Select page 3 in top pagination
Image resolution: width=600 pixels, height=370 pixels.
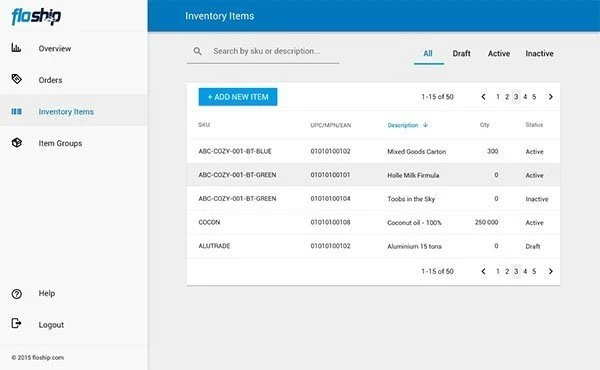click(x=516, y=97)
